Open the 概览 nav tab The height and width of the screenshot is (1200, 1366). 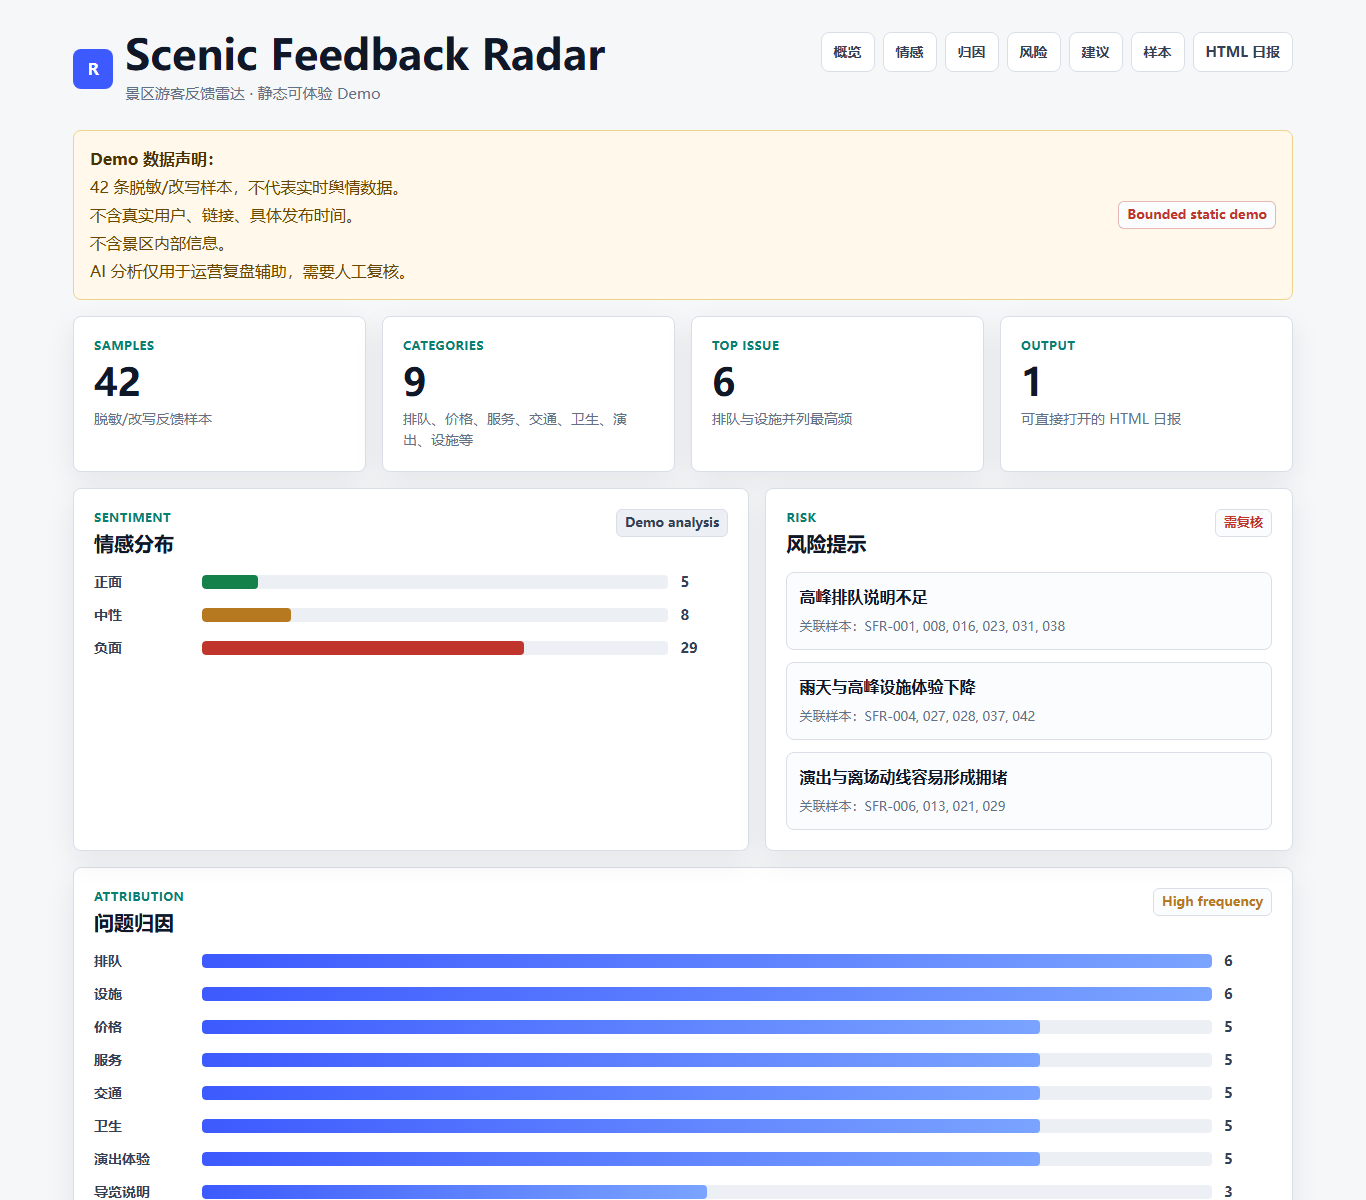(848, 52)
